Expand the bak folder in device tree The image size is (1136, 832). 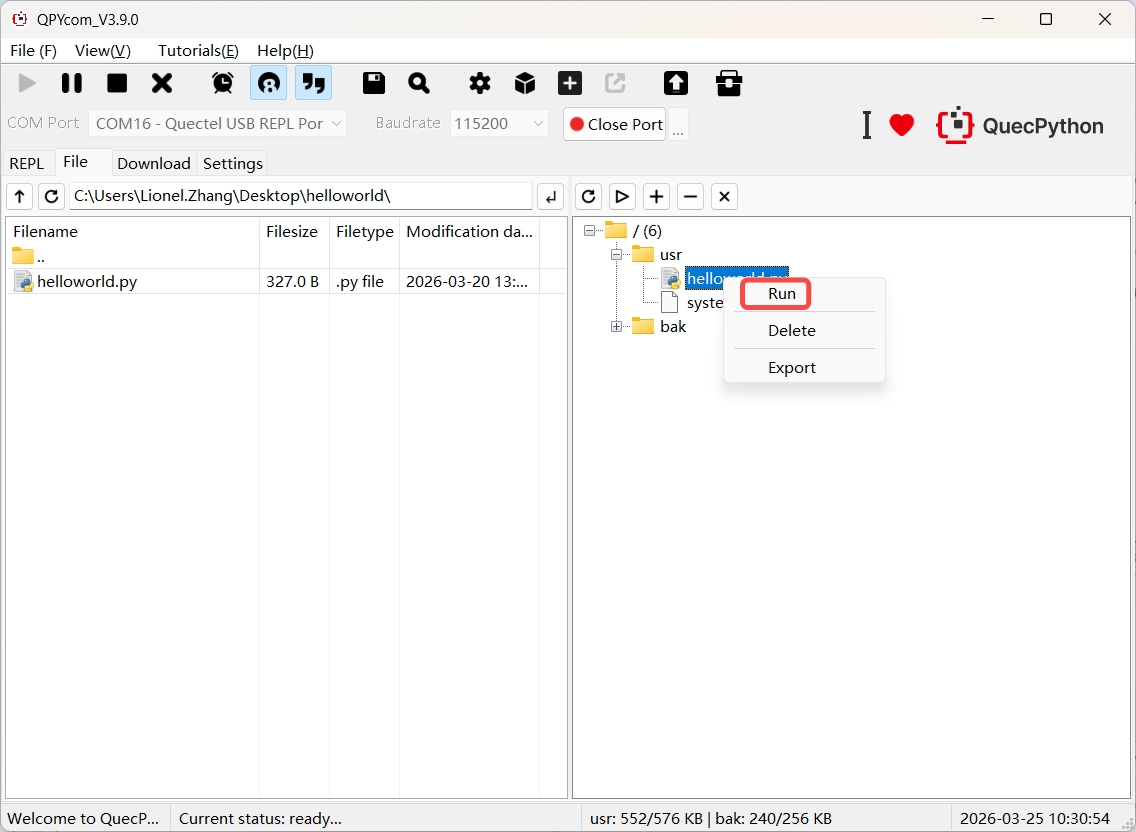tap(617, 327)
